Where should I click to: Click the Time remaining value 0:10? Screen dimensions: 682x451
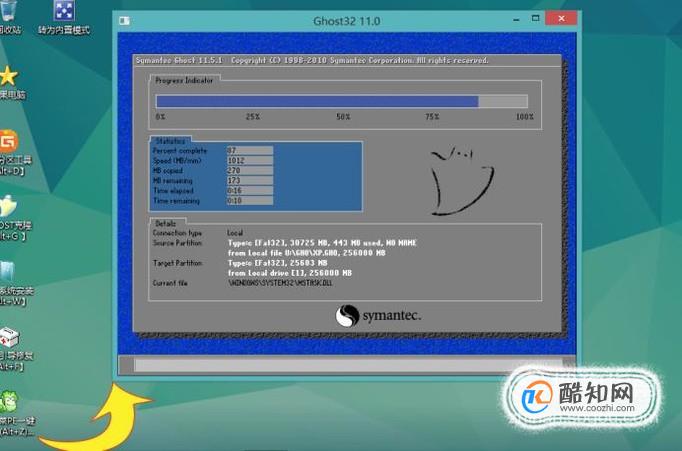click(x=250, y=200)
